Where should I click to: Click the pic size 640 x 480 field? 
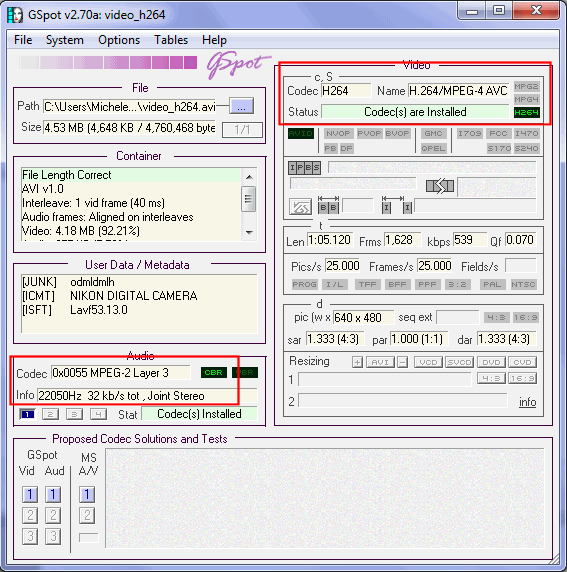click(363, 317)
